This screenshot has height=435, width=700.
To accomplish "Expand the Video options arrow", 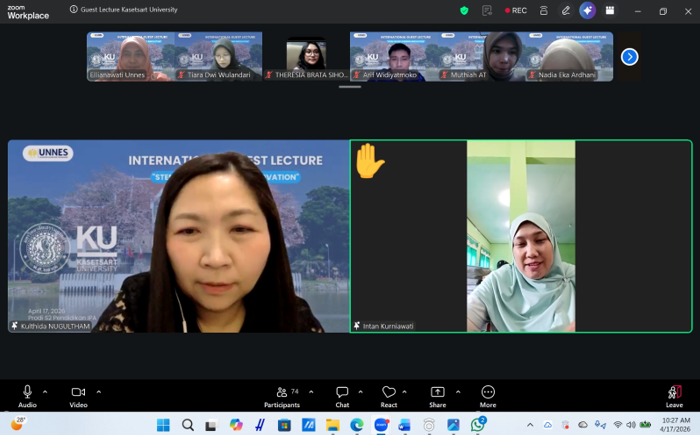I will pyautogui.click(x=98, y=391).
